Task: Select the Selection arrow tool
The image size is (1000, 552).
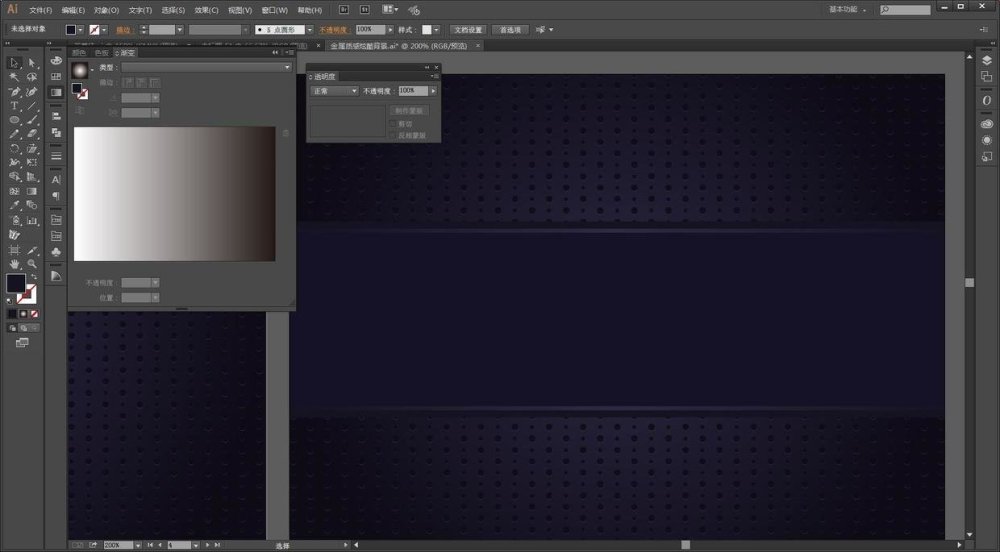Action: [14, 62]
